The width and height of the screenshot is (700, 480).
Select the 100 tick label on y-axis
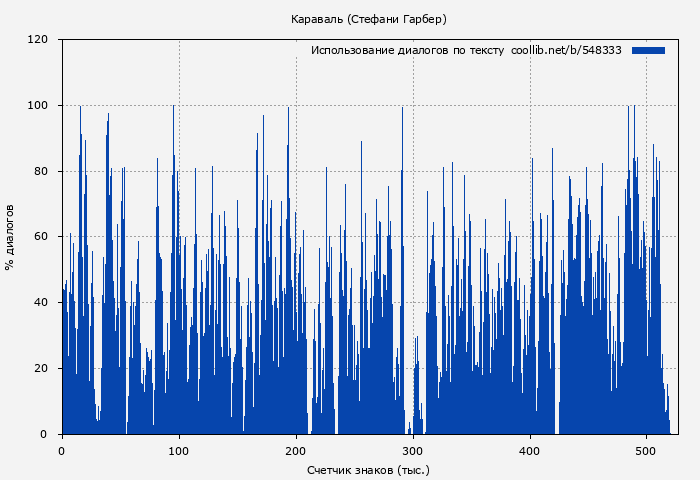38,106
